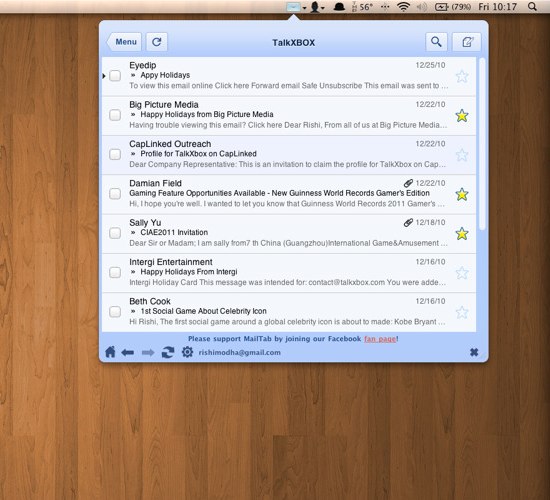This screenshot has height=500, width=550.
Task: Open the person silhouette menu bar icon
Action: pos(315,7)
